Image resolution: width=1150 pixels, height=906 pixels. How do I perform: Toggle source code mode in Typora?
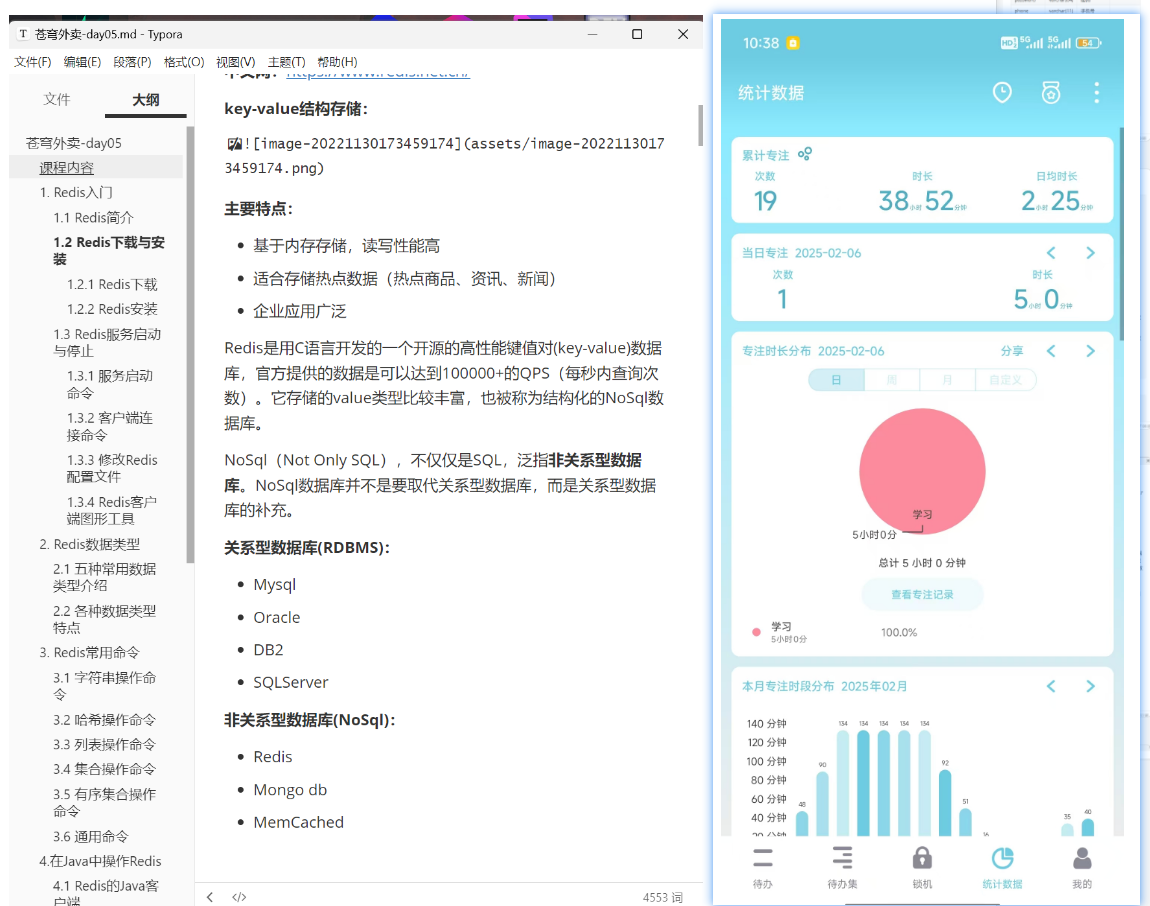pos(239,897)
